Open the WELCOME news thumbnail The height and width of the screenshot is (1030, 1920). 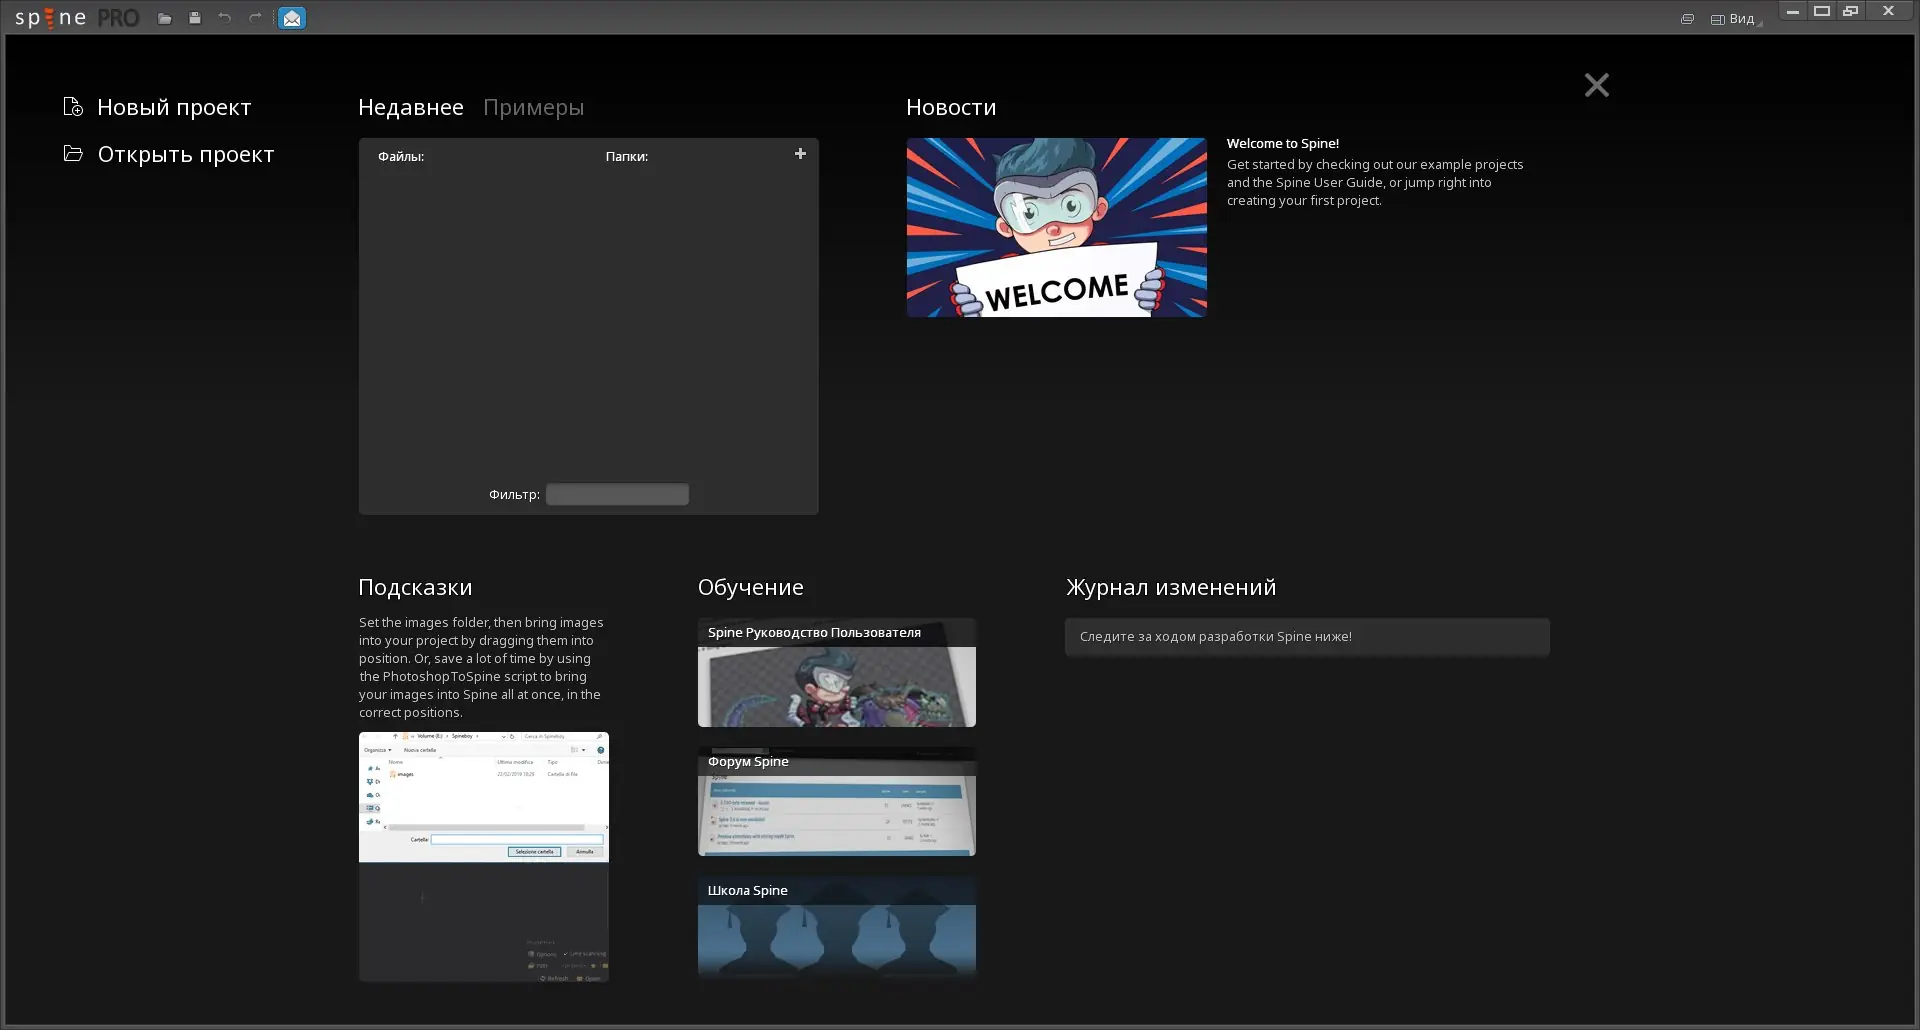[1057, 227]
